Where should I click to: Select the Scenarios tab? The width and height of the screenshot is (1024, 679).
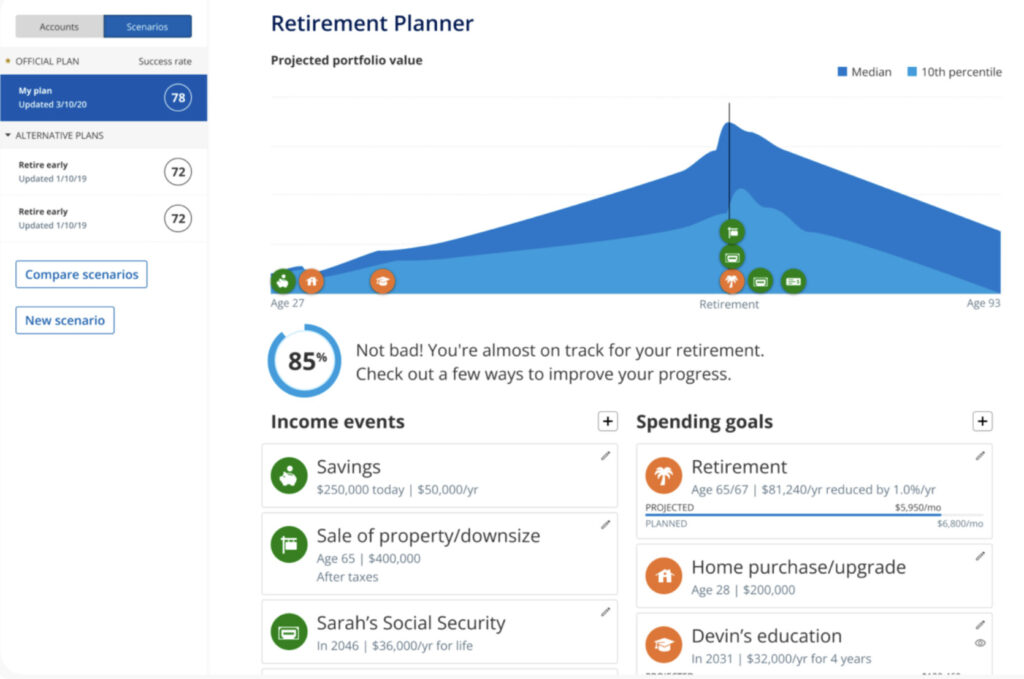(x=148, y=25)
